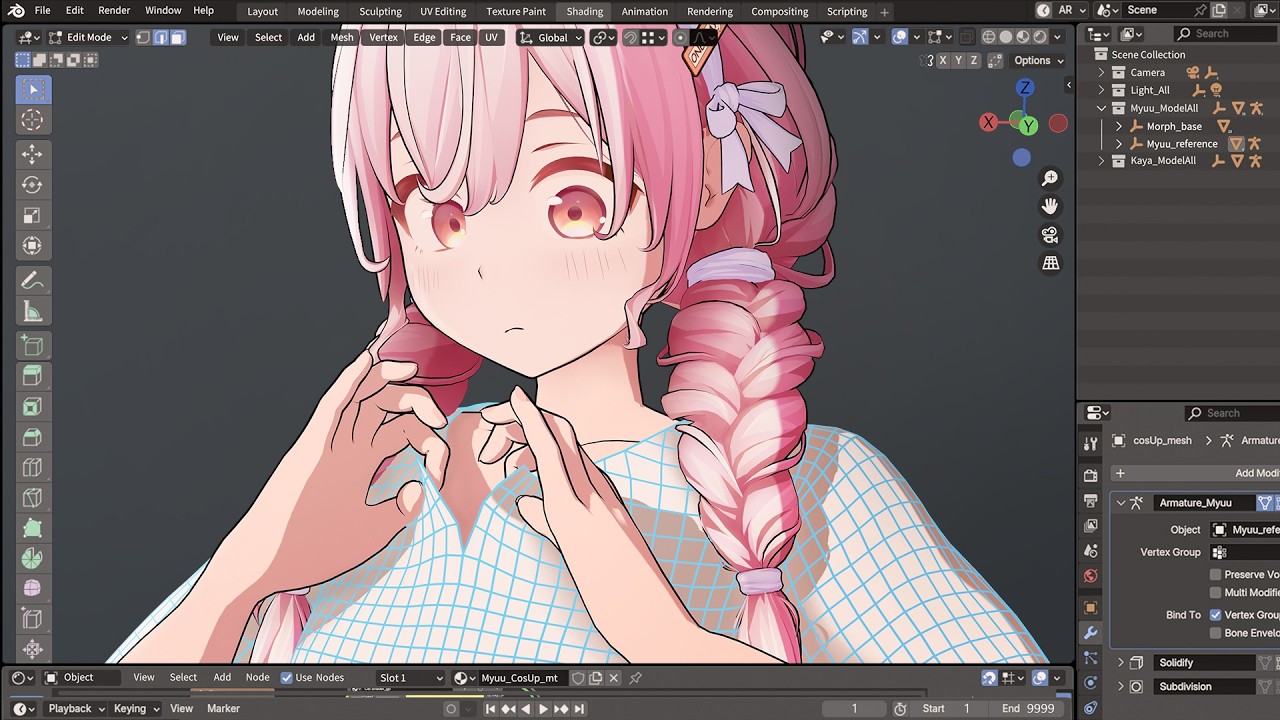Select the Transform tool
The width and height of the screenshot is (1280, 720).
click(32, 246)
